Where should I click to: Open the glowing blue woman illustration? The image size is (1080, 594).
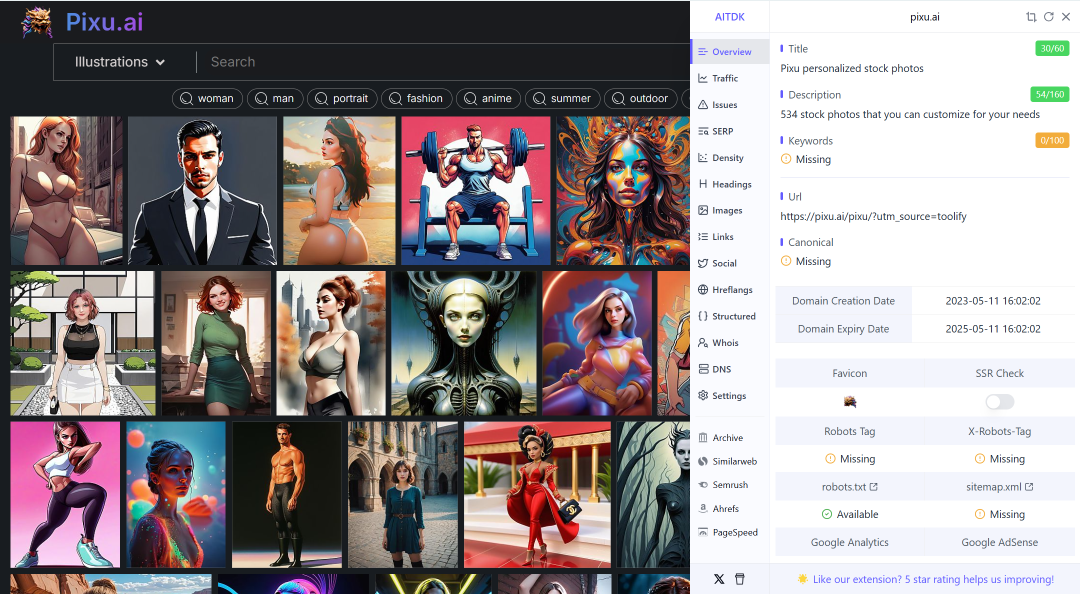pyautogui.click(x=176, y=495)
